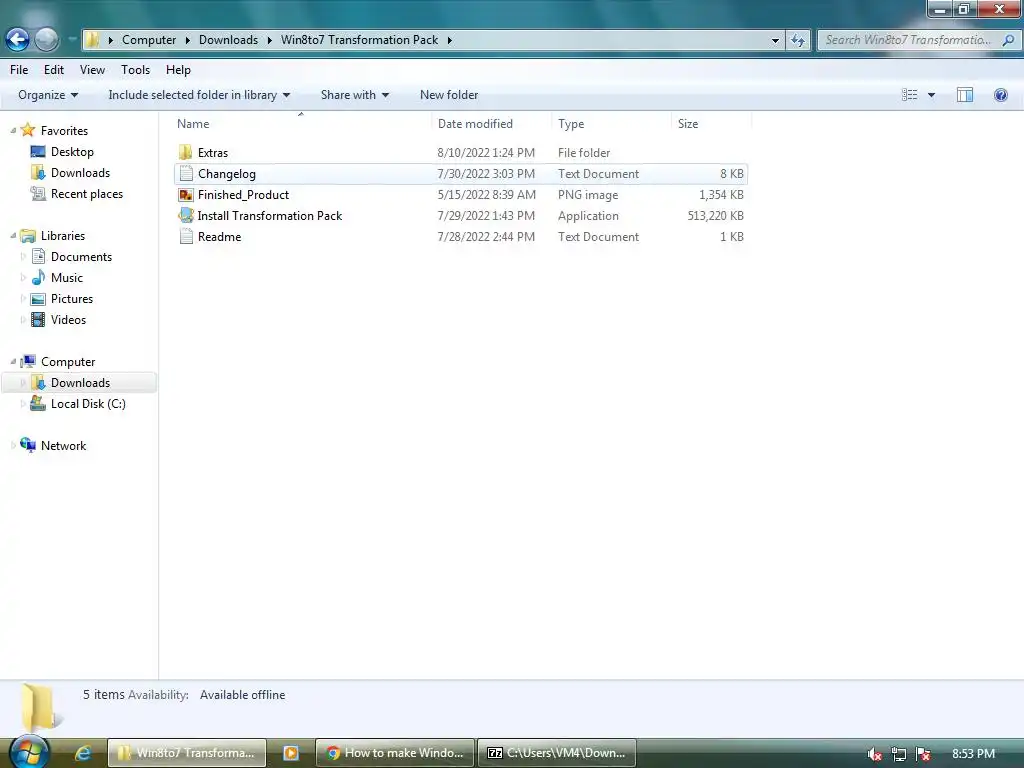Open the File menu
Screen dimensions: 1024x768
[x=19, y=70]
